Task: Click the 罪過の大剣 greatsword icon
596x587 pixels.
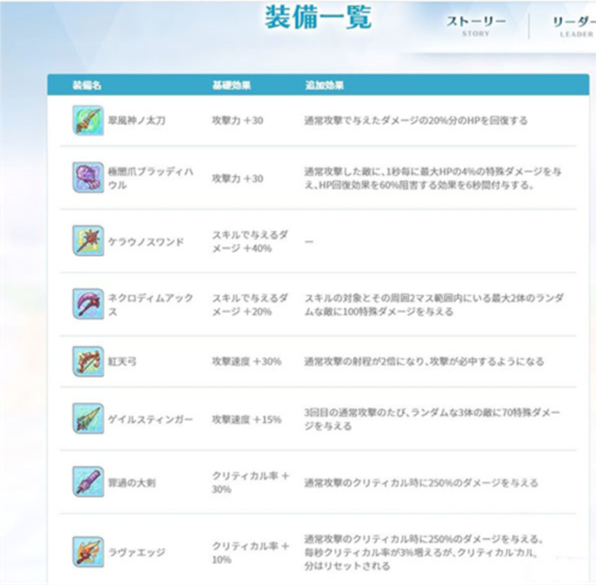Action: pos(88,482)
